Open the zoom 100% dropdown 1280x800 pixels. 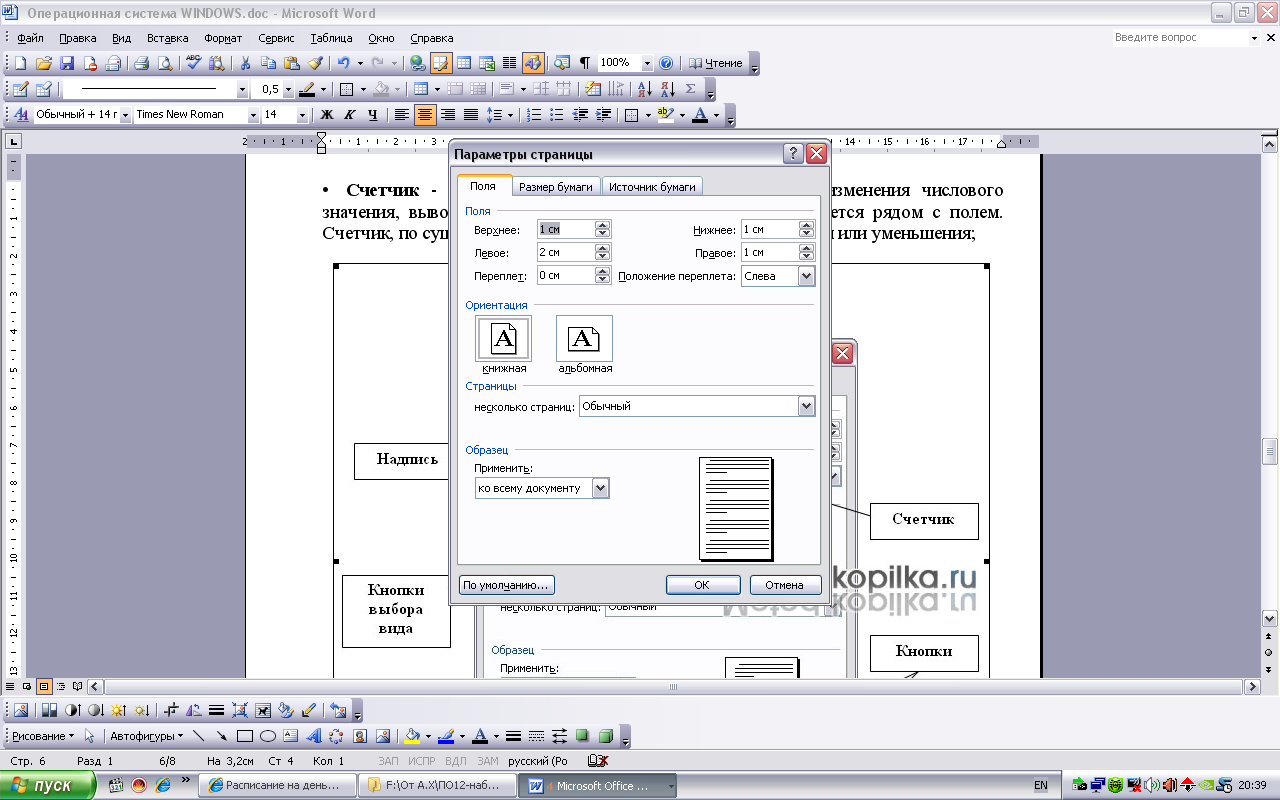click(647, 63)
